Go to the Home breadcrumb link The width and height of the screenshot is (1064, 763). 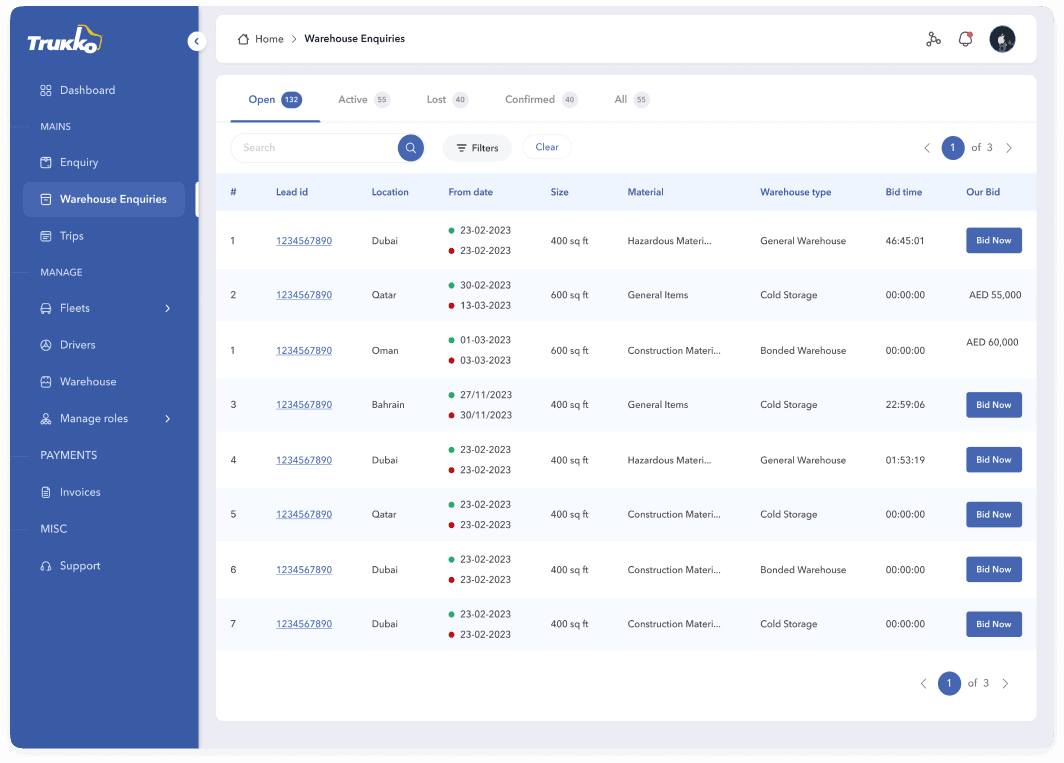point(269,39)
